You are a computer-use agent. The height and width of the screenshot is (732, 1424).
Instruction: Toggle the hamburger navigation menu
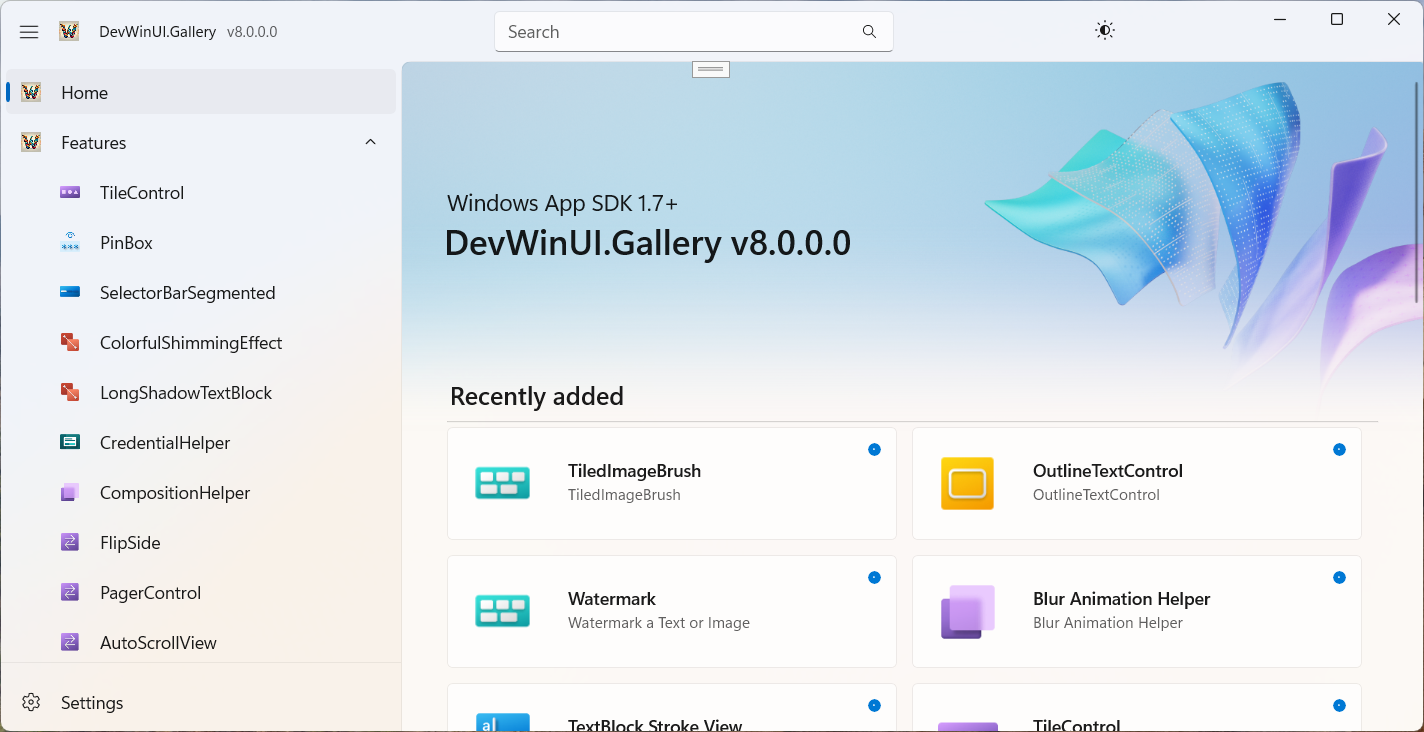point(29,32)
